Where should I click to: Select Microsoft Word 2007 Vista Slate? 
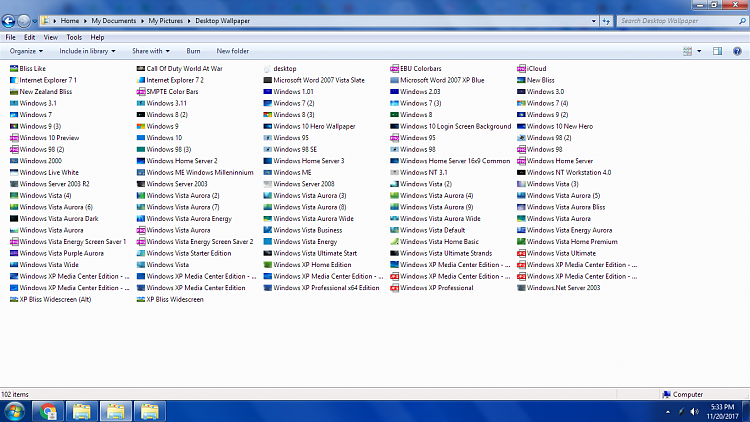pyautogui.click(x=314, y=80)
